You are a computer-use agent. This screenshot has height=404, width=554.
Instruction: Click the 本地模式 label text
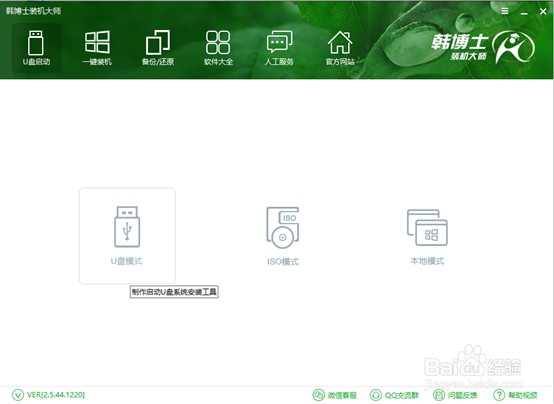coord(427,261)
